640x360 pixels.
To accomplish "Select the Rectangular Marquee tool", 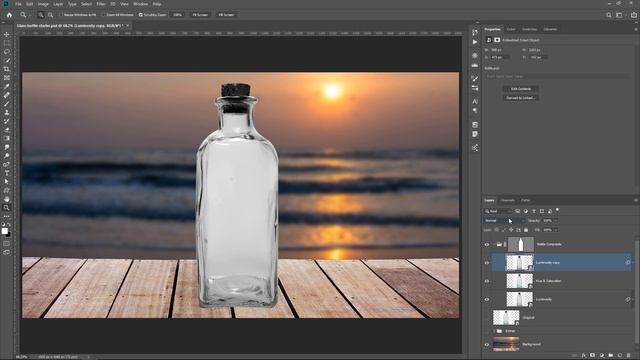I will tap(7, 43).
